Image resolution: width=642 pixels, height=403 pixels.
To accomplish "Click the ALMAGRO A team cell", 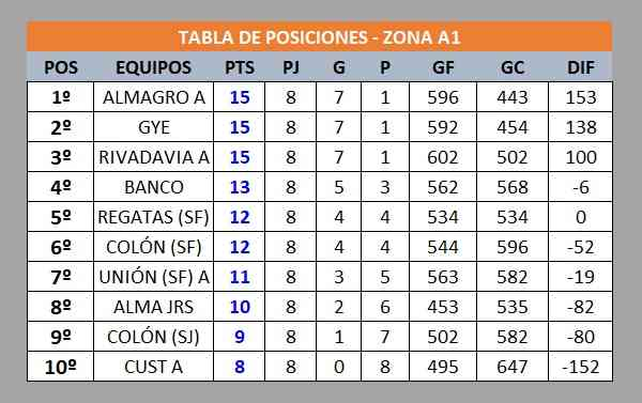I will coord(153,98).
